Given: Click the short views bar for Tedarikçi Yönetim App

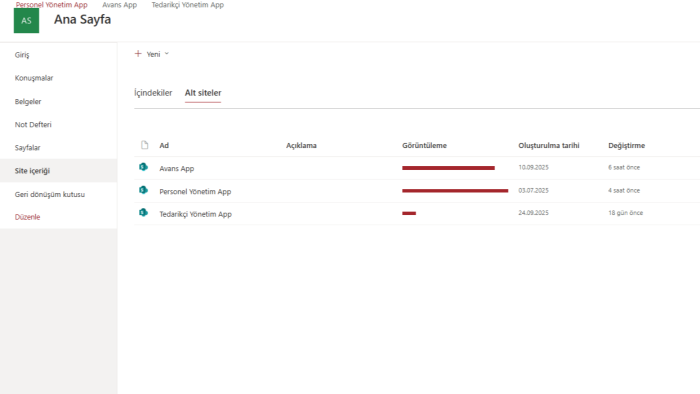Looking at the screenshot, I should (x=409, y=213).
